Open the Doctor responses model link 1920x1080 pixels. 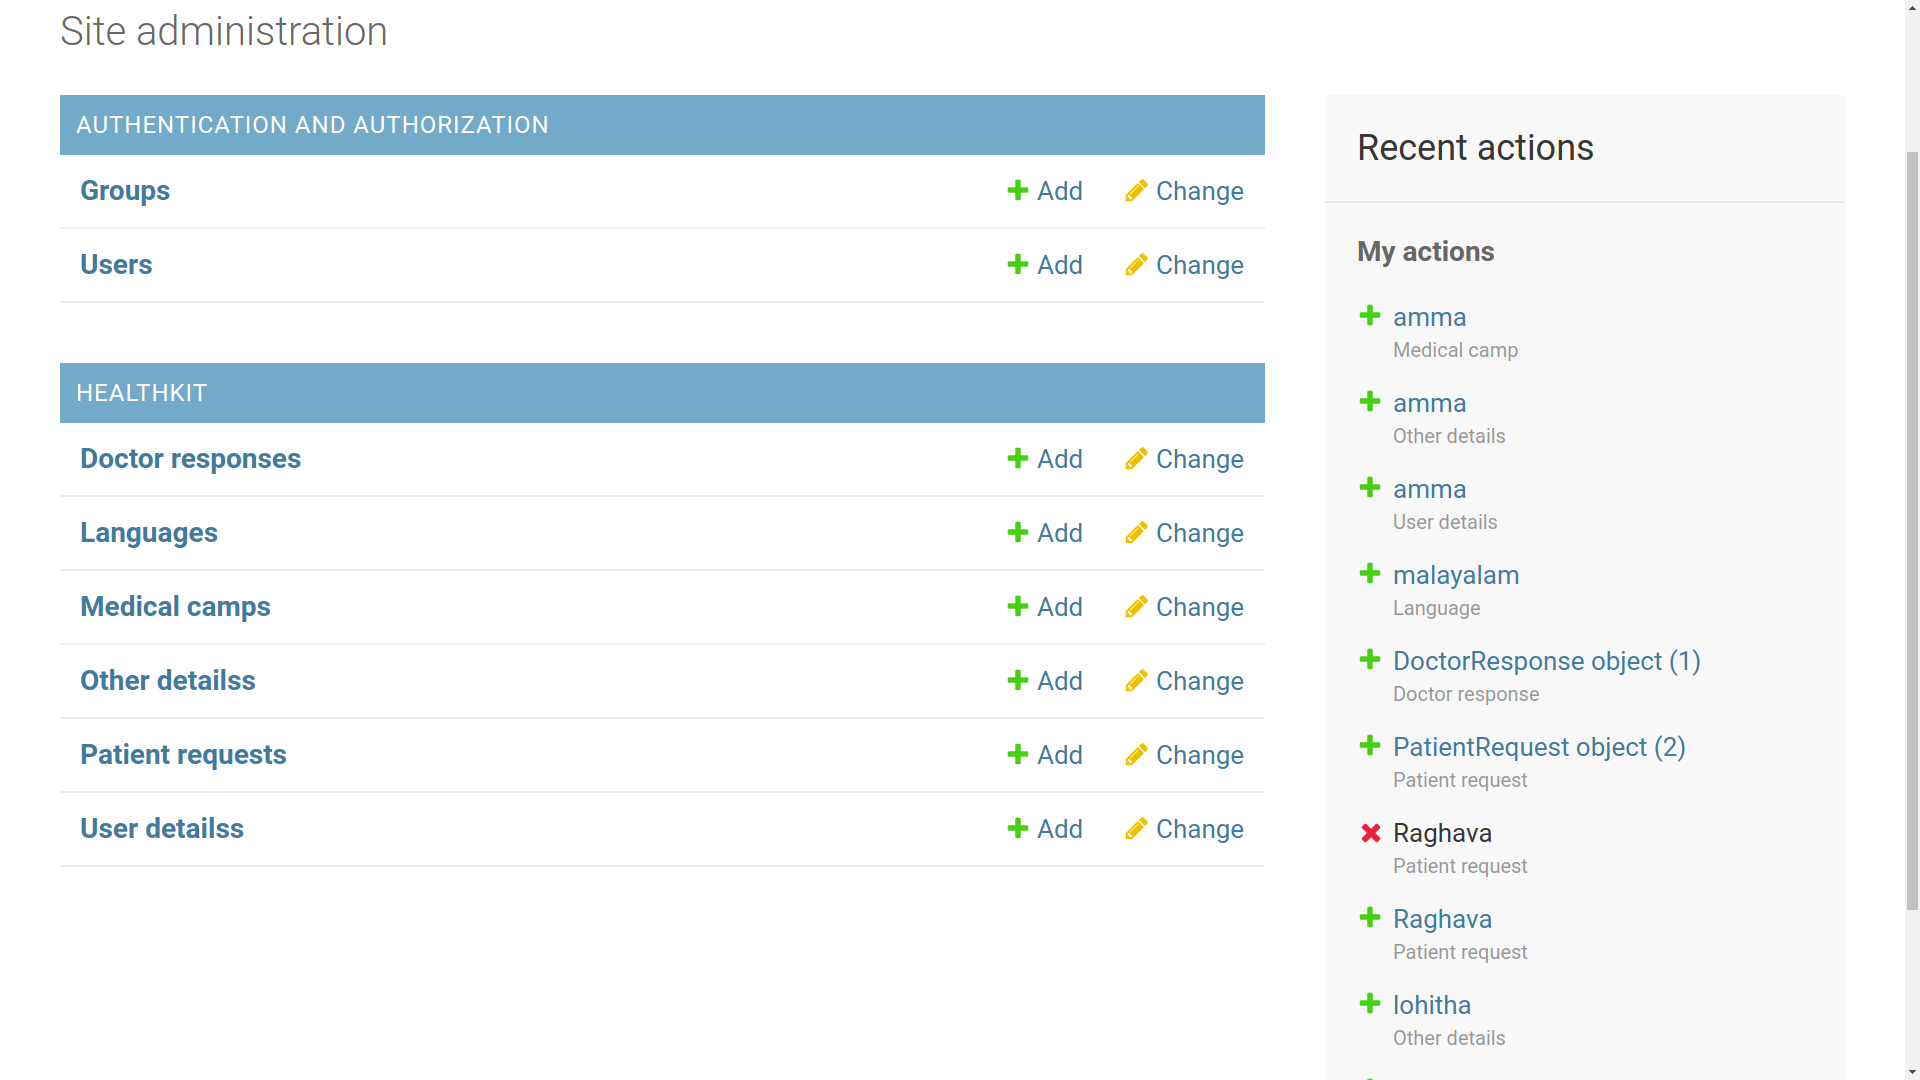tap(190, 459)
